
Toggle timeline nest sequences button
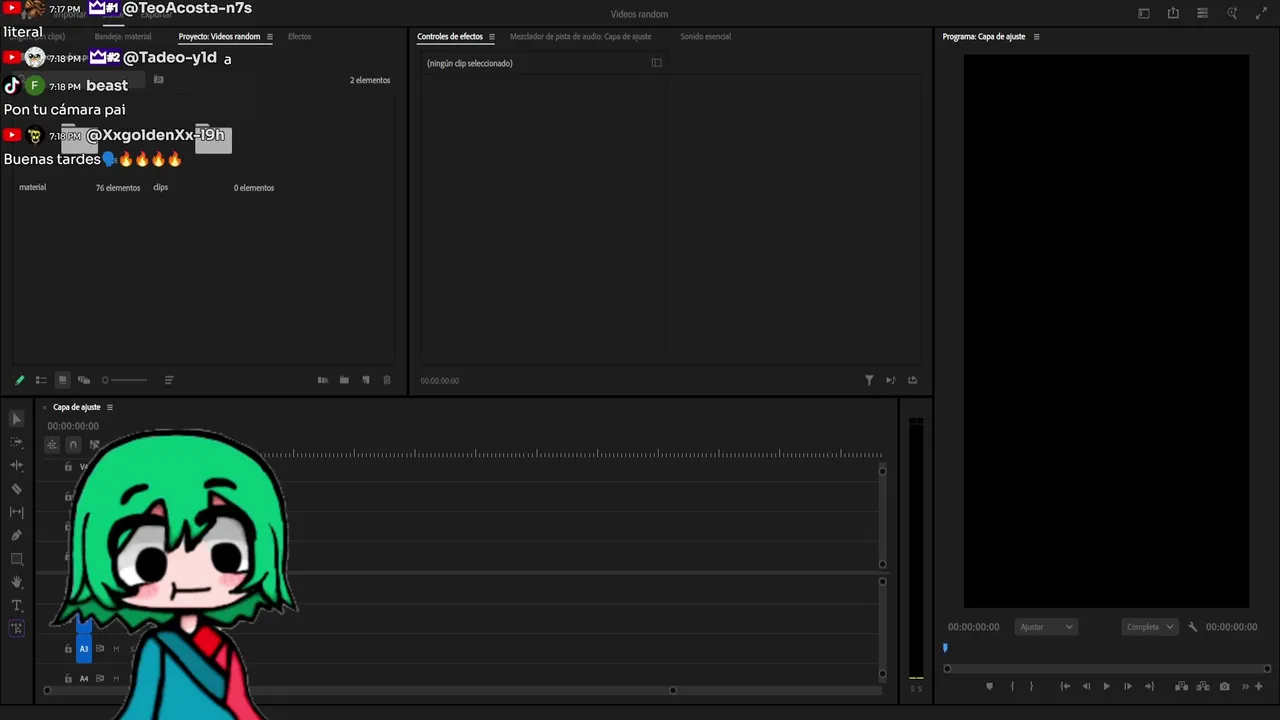(52, 445)
